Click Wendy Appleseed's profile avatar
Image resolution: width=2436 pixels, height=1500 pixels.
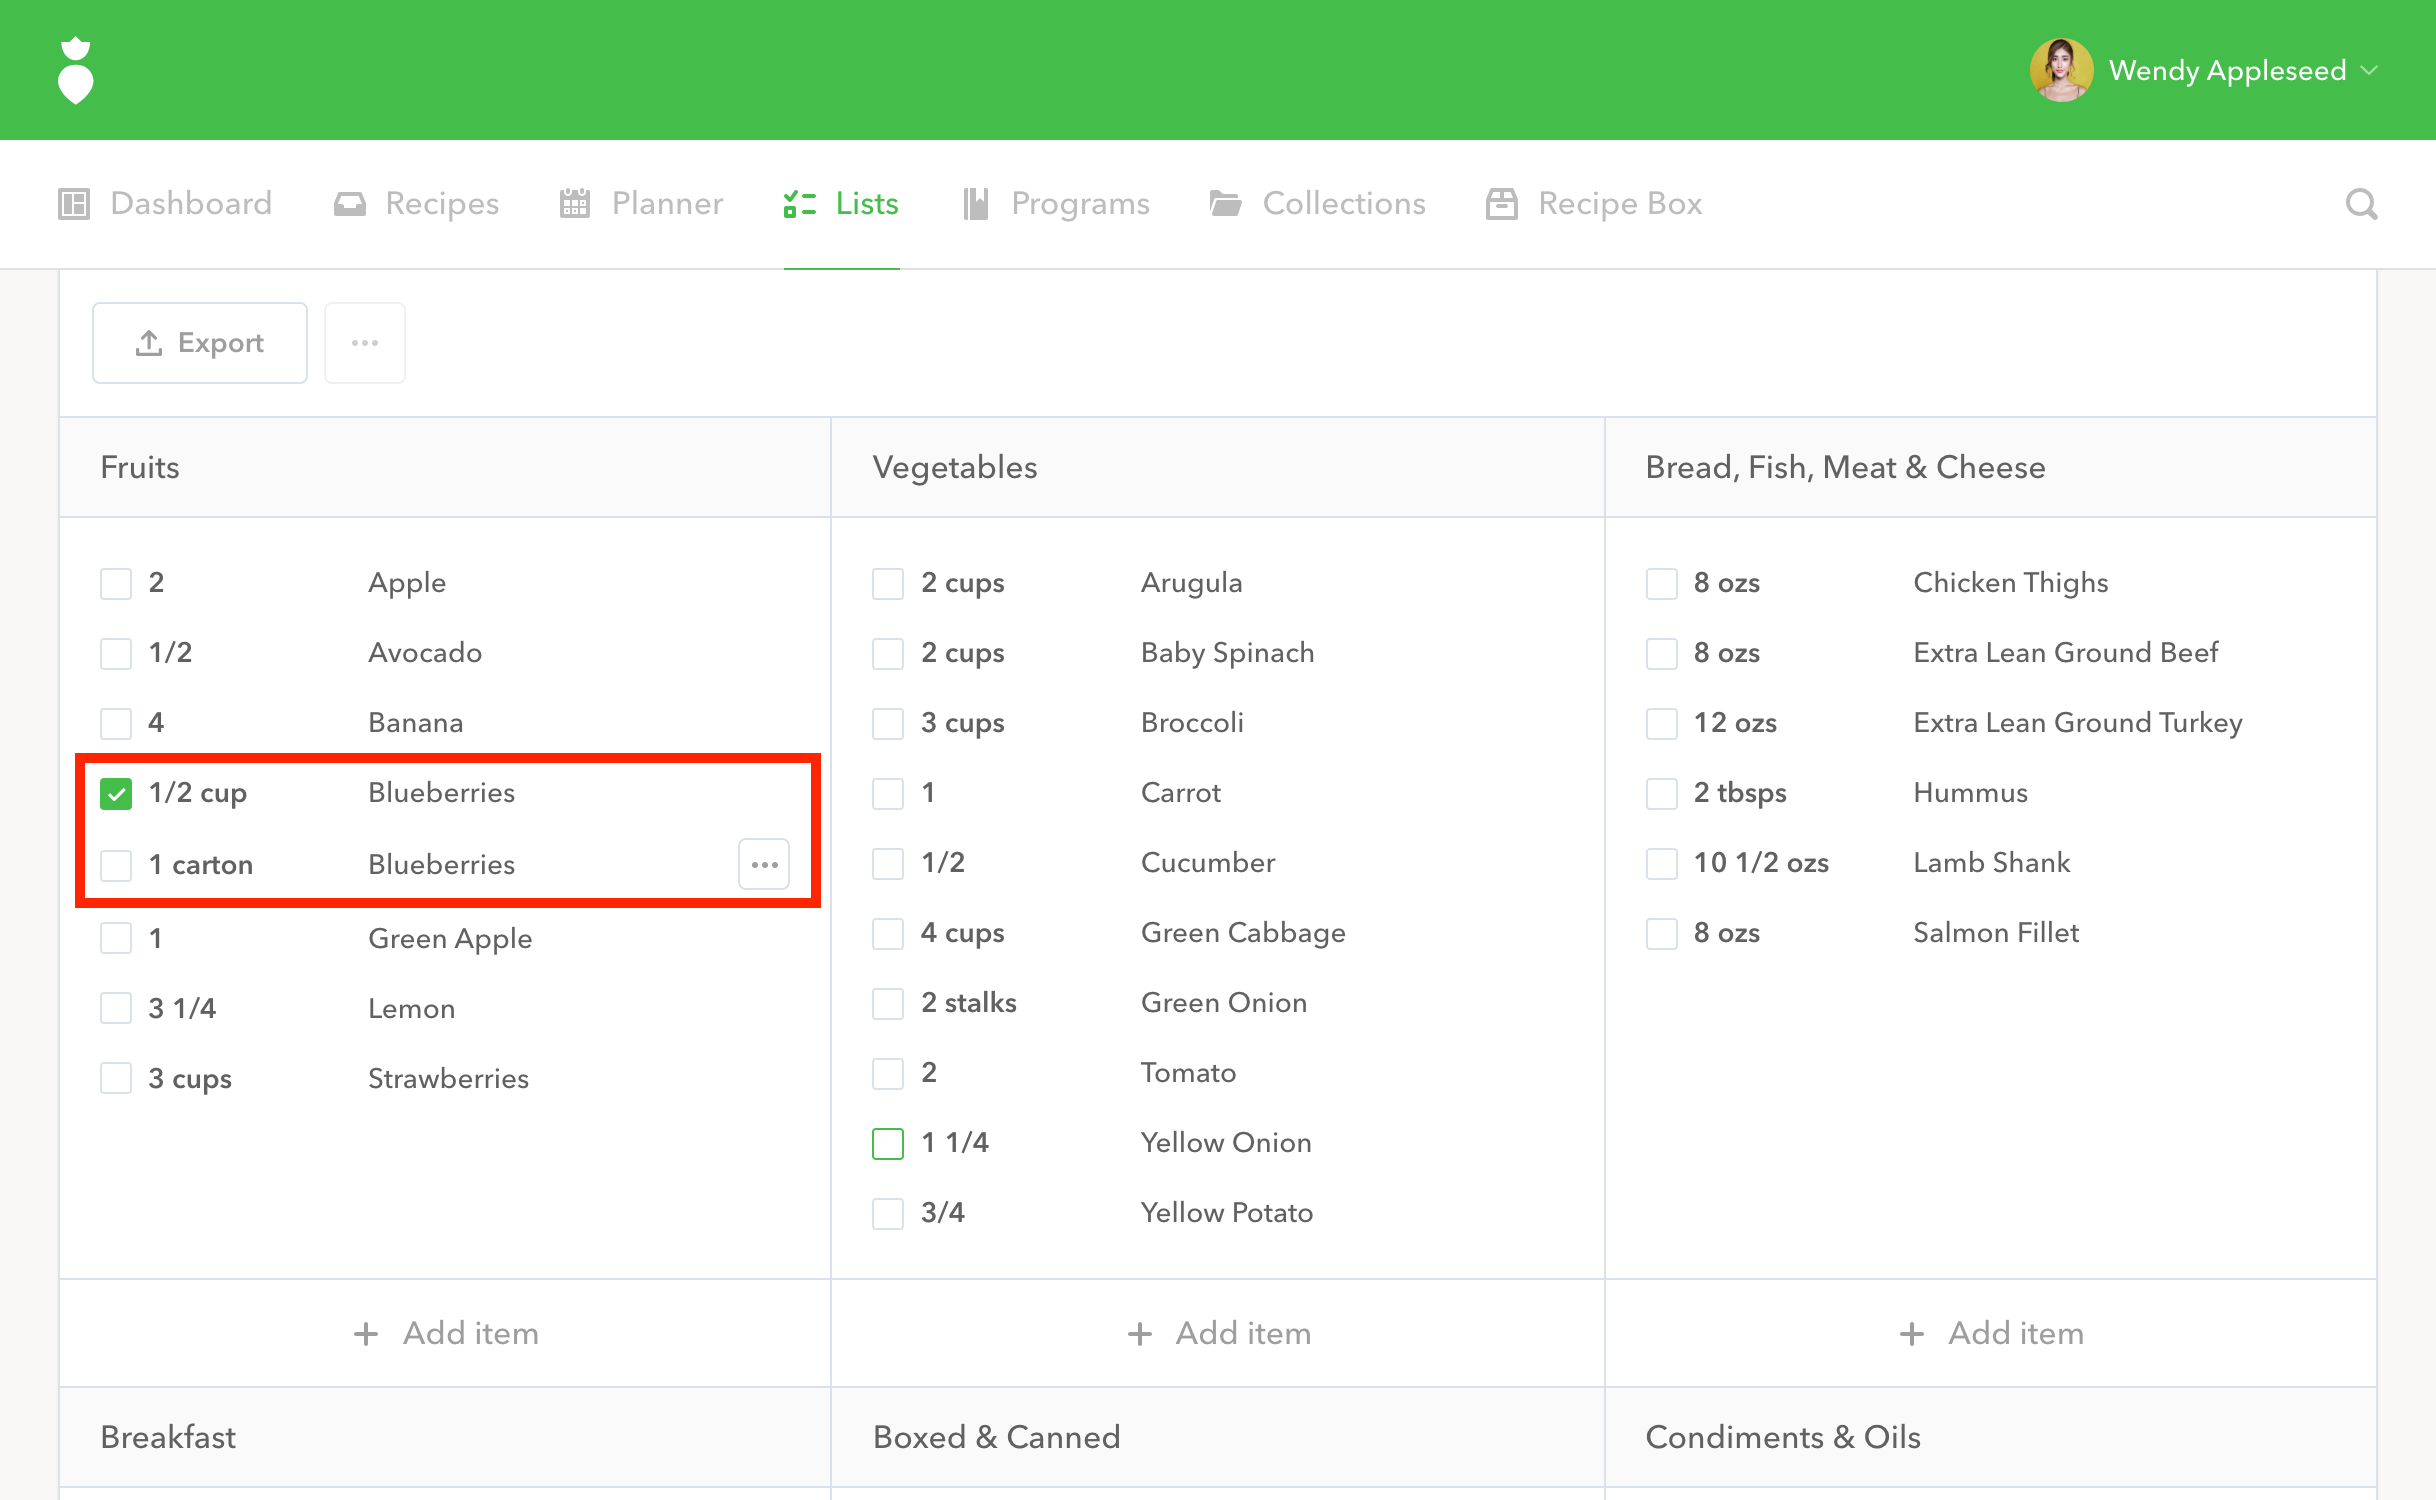tap(2061, 70)
